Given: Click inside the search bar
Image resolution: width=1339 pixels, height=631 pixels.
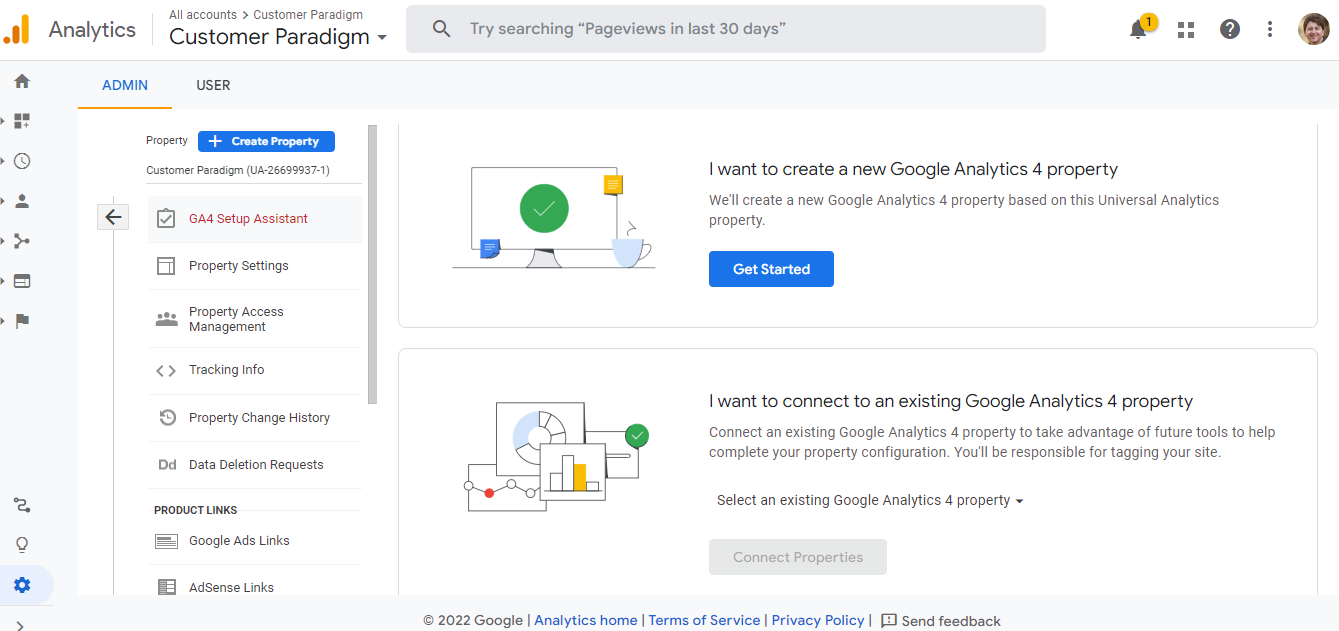Looking at the screenshot, I should click(x=726, y=28).
